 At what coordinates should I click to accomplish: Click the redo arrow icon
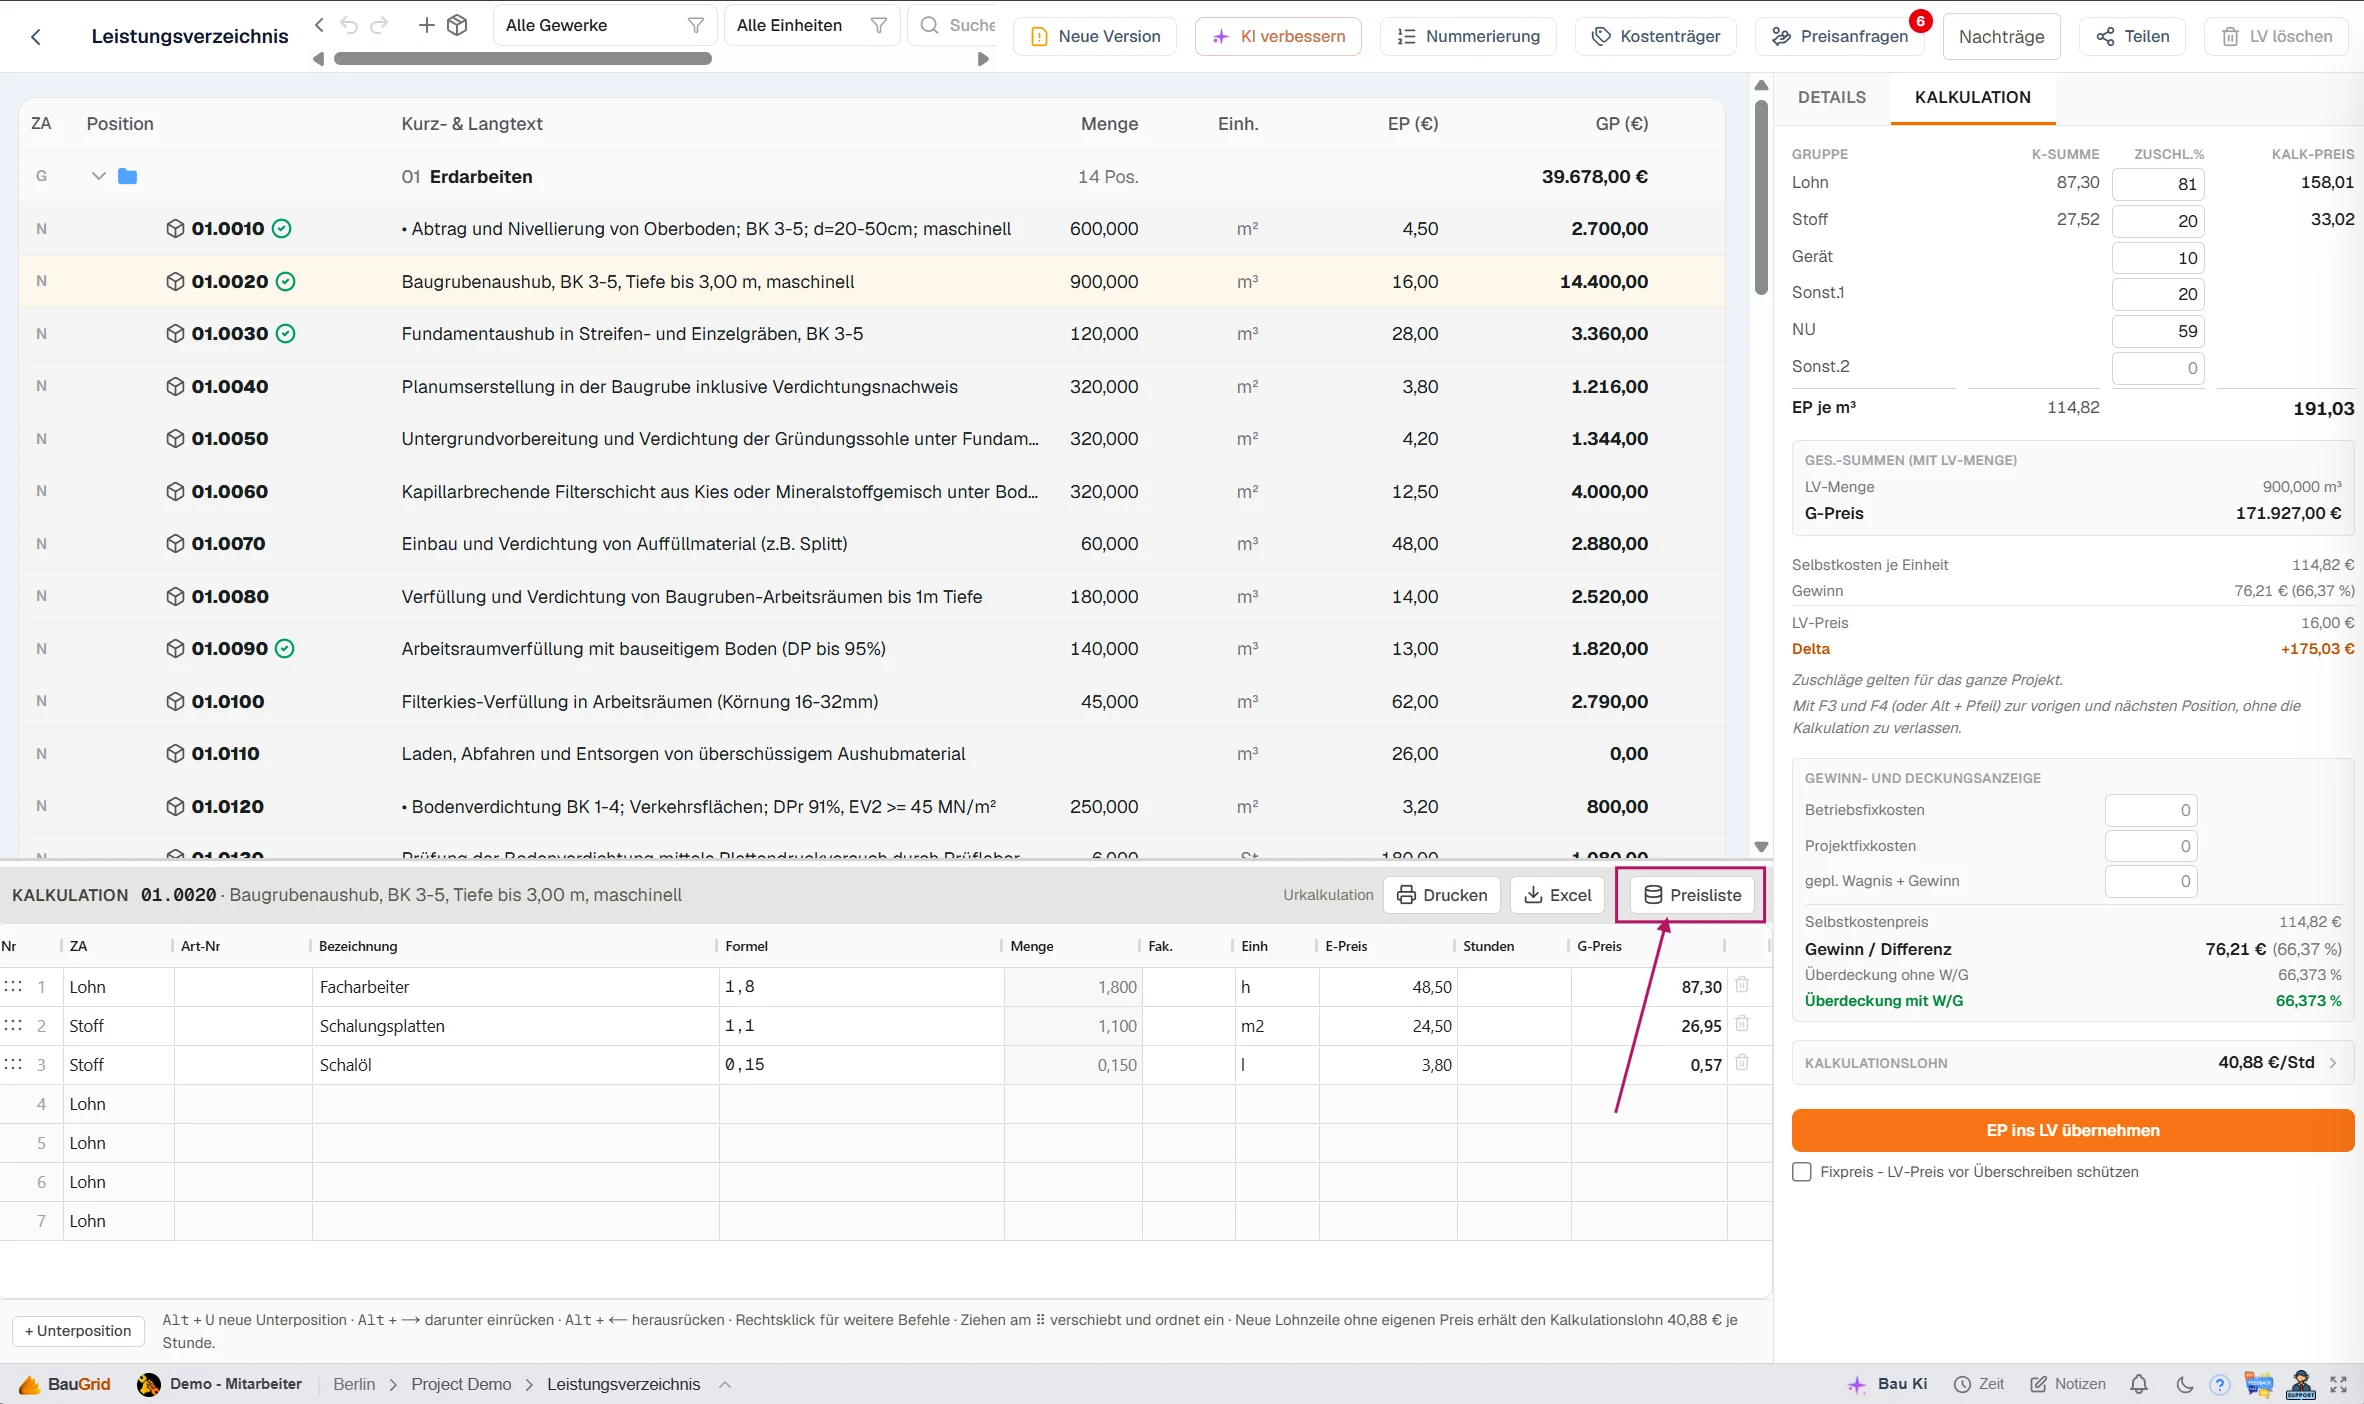coord(379,25)
